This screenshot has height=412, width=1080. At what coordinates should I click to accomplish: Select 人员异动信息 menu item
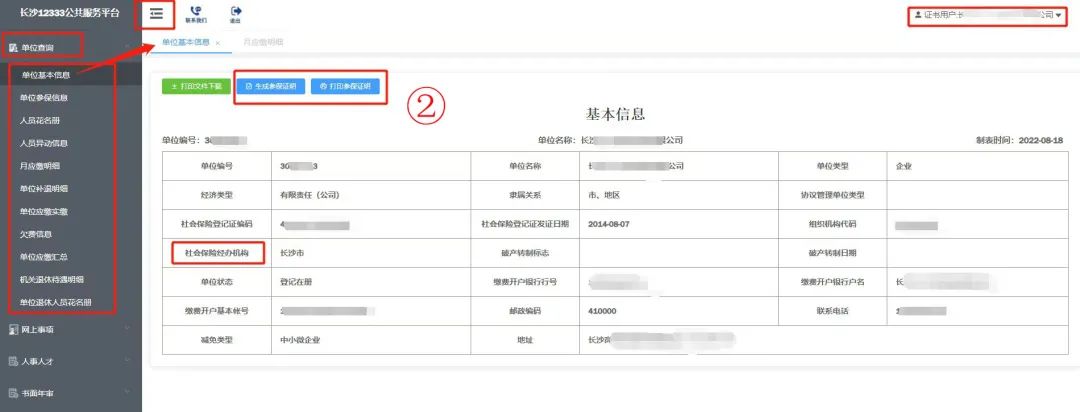[44, 143]
